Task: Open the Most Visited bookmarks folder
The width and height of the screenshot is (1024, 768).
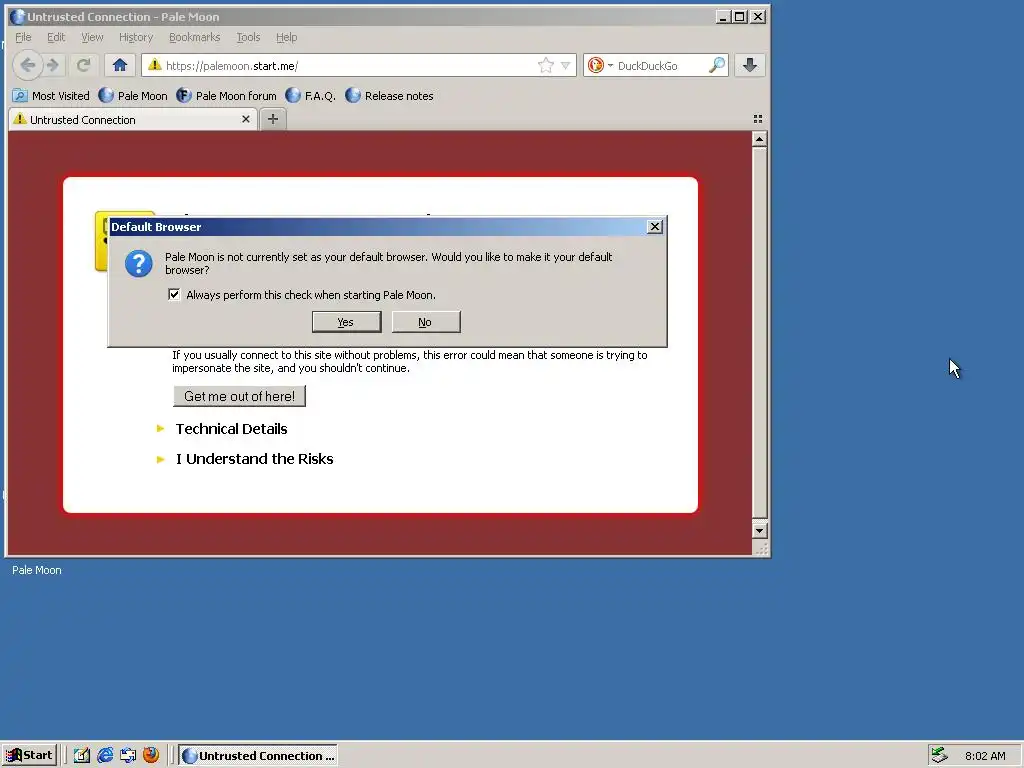Action: point(51,96)
